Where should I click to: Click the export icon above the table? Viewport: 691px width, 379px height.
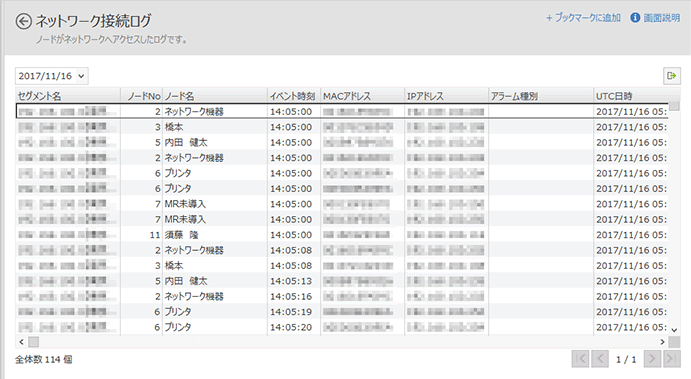[x=672, y=76]
